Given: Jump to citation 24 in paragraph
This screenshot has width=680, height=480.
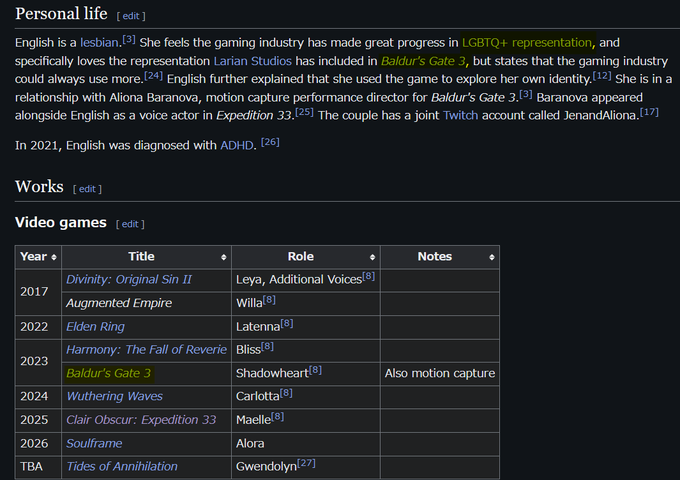Looking at the screenshot, I should point(154,75).
